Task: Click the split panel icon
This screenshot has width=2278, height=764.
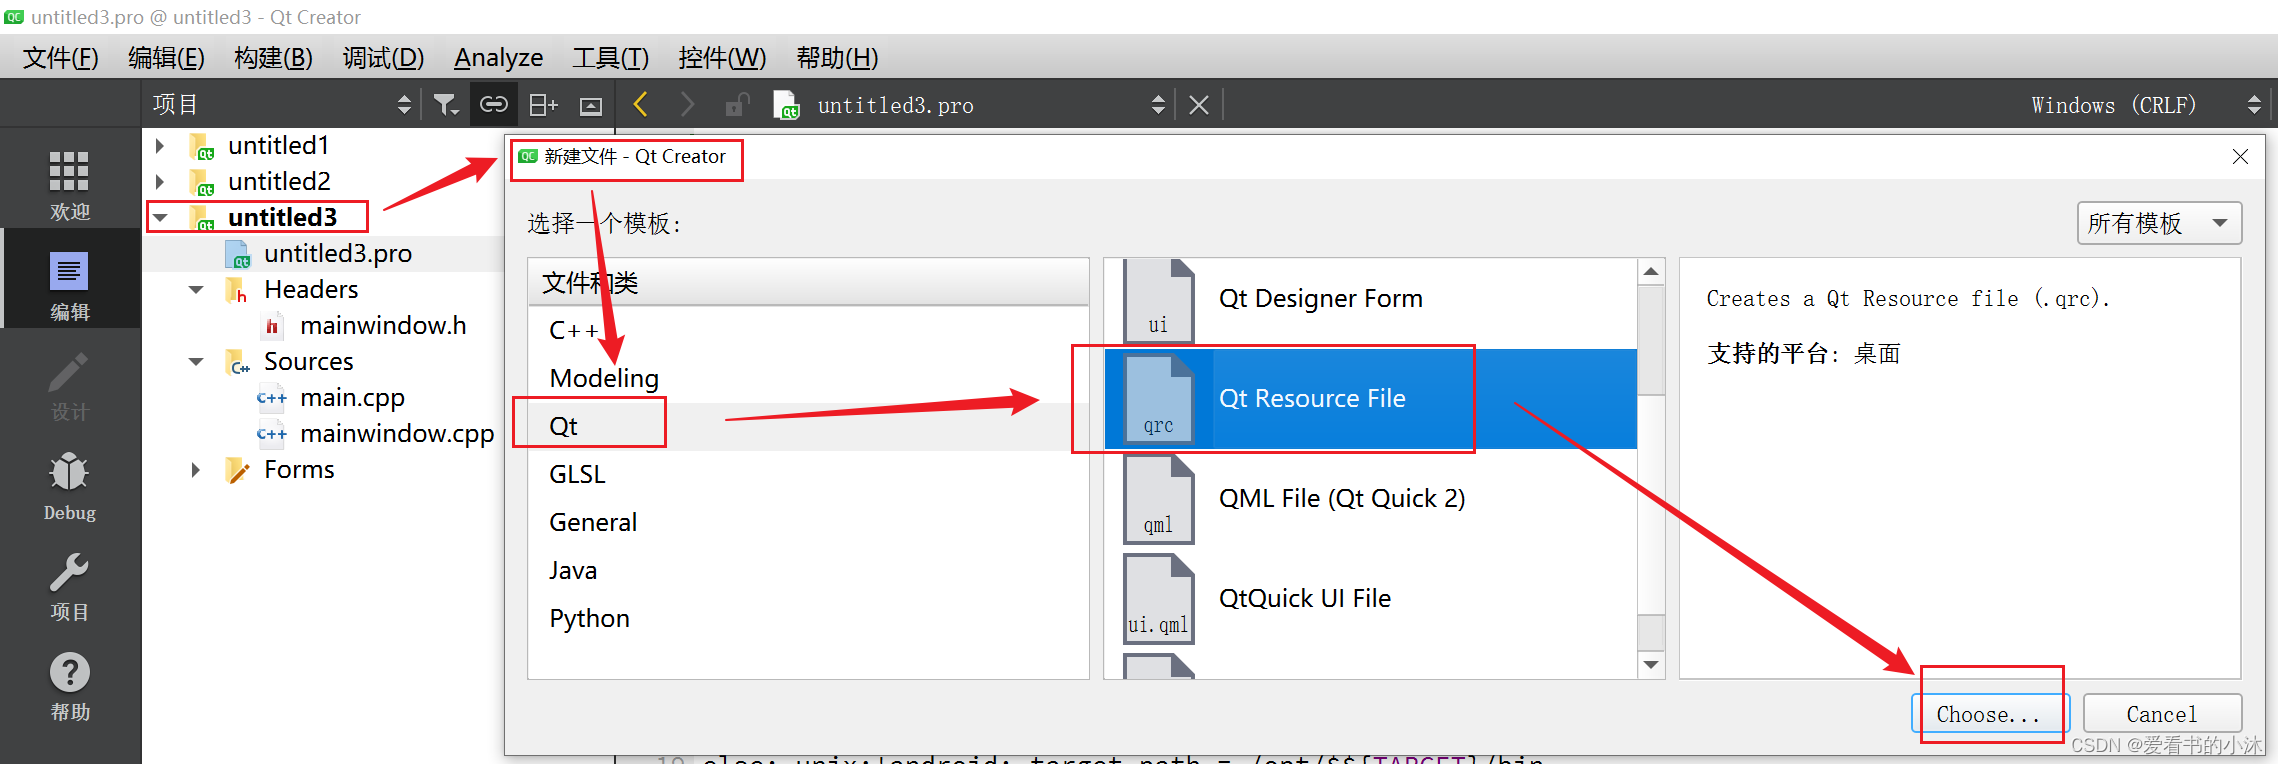Action: point(543,104)
